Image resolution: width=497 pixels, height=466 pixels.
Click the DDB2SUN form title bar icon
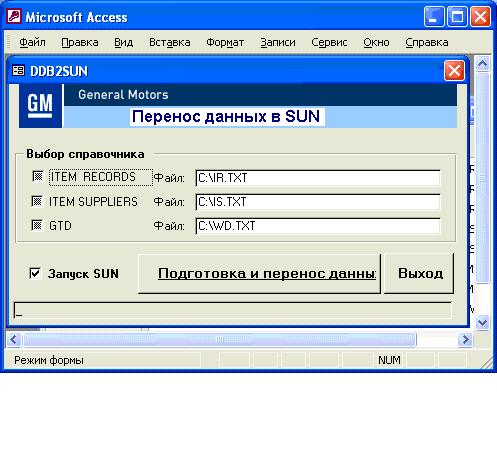tap(18, 71)
